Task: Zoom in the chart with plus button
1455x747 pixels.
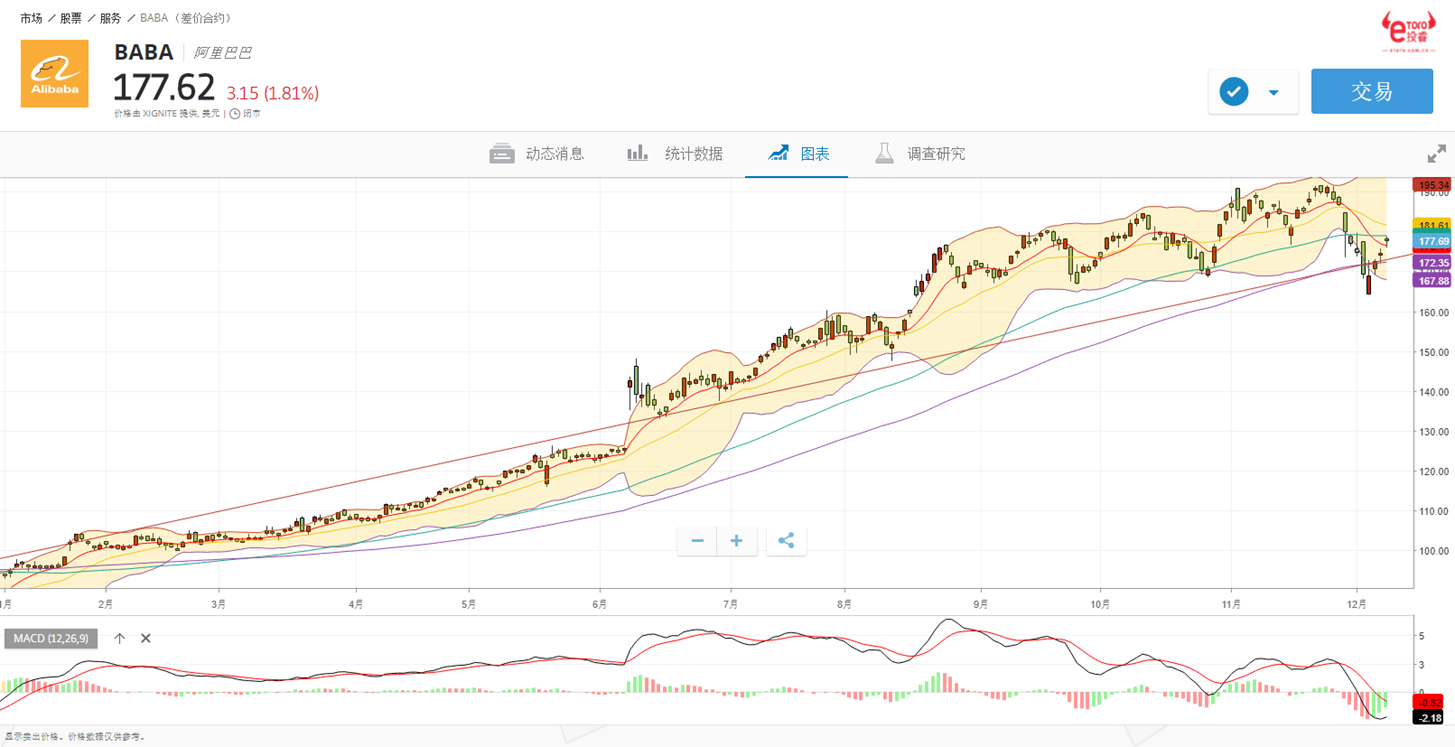Action: pyautogui.click(x=737, y=541)
